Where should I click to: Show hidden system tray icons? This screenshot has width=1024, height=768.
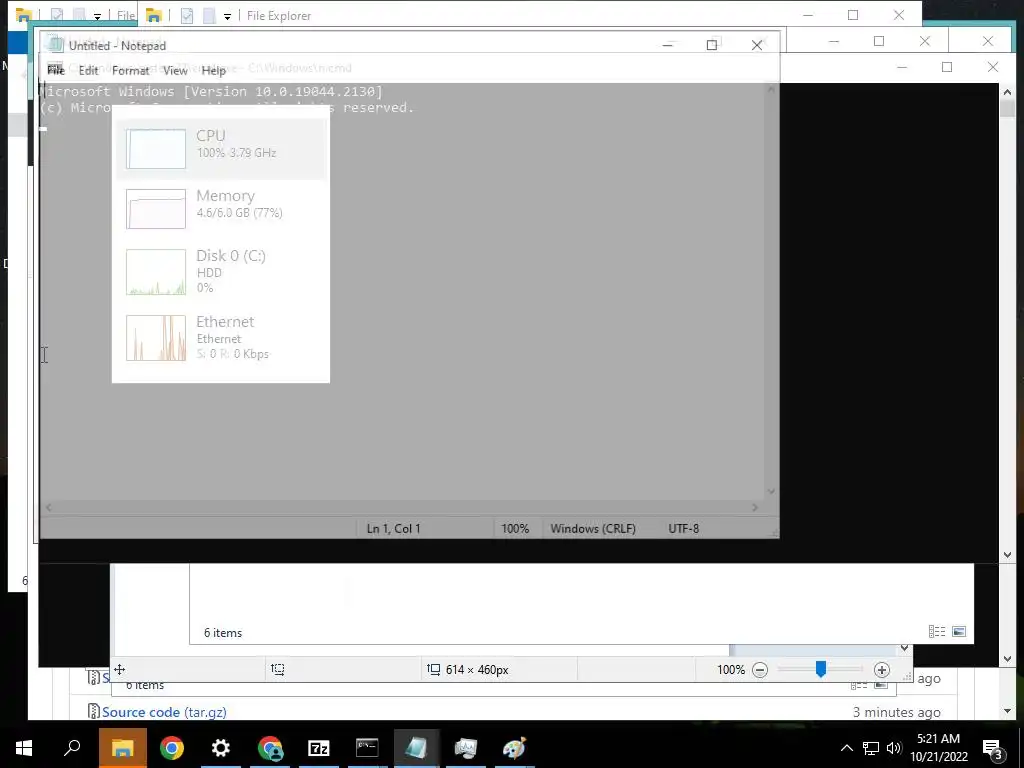point(846,748)
